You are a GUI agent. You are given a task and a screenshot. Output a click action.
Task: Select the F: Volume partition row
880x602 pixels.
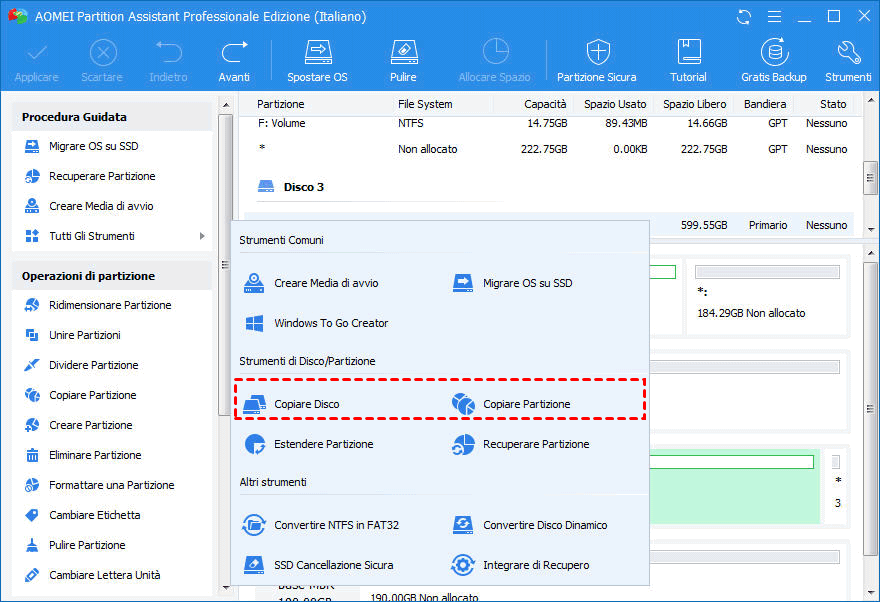[x=550, y=123]
